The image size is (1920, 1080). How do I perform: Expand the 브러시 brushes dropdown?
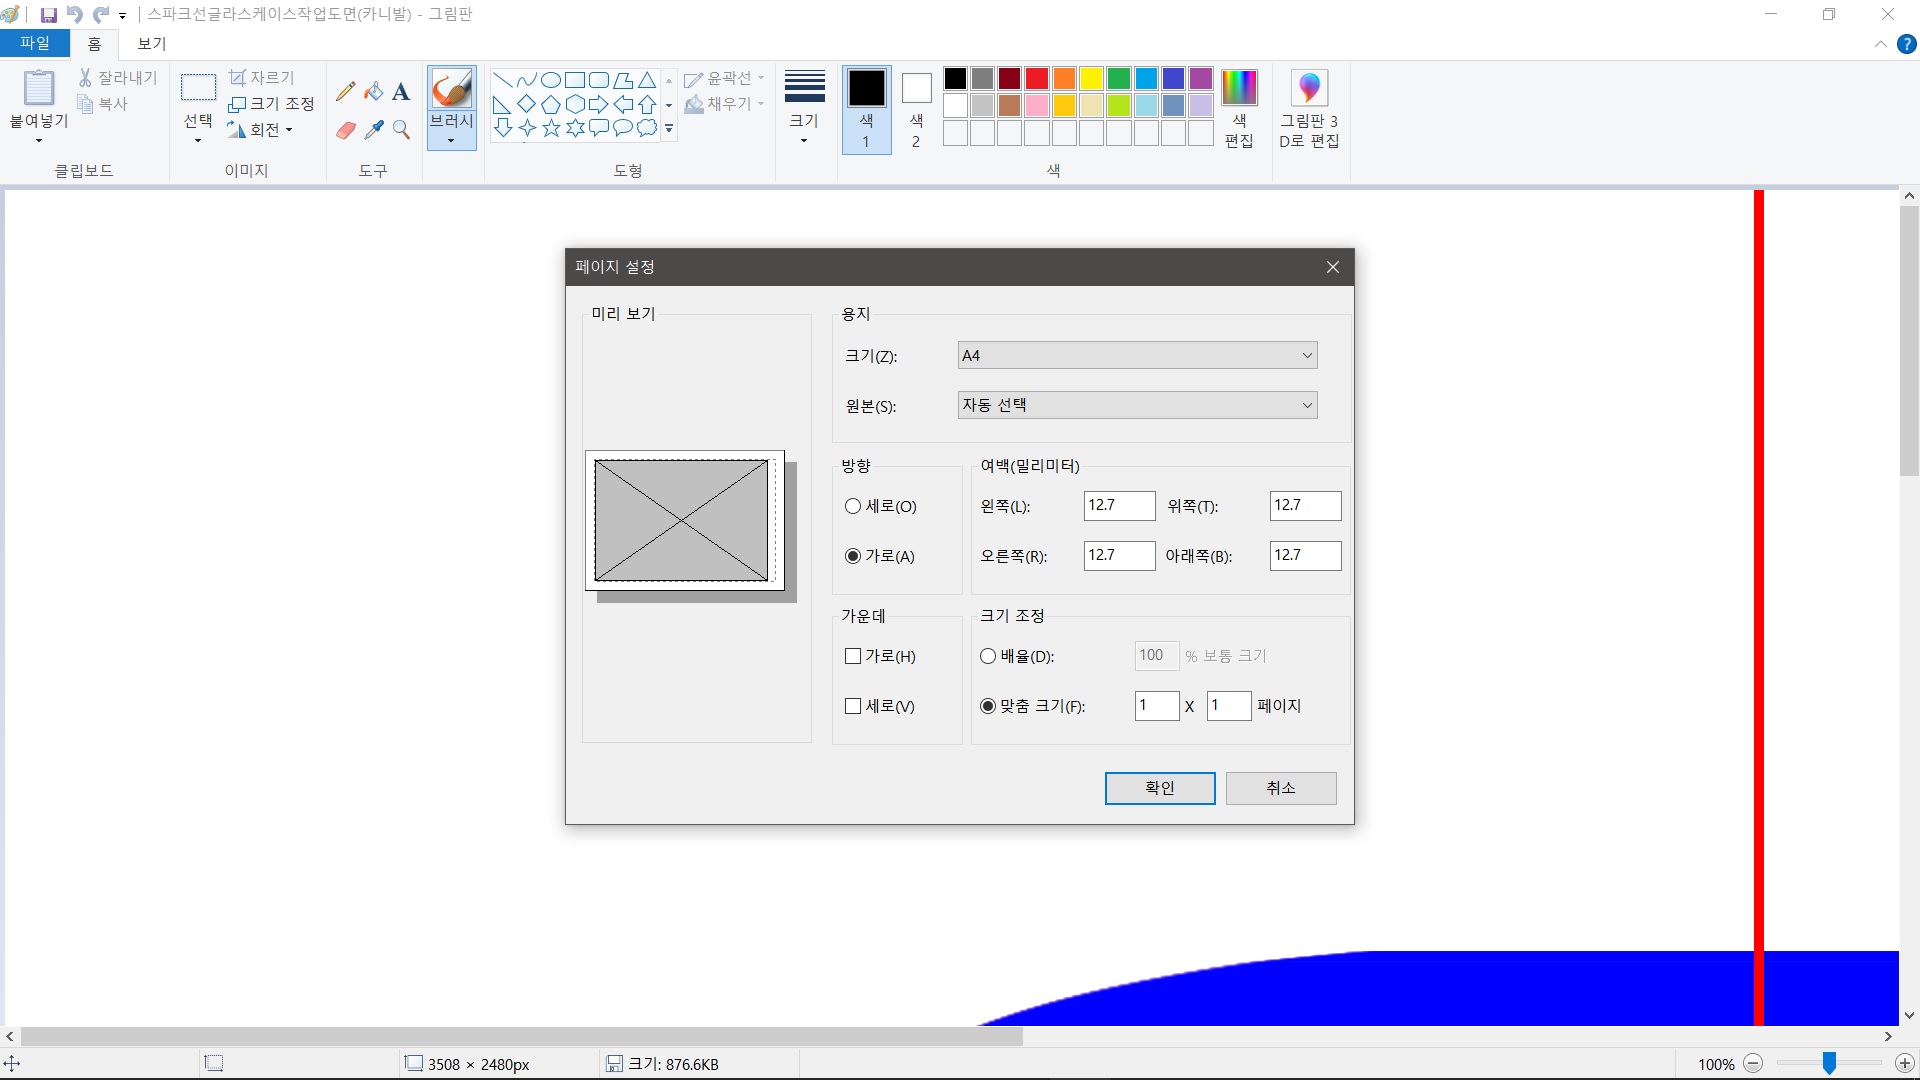coord(451,138)
